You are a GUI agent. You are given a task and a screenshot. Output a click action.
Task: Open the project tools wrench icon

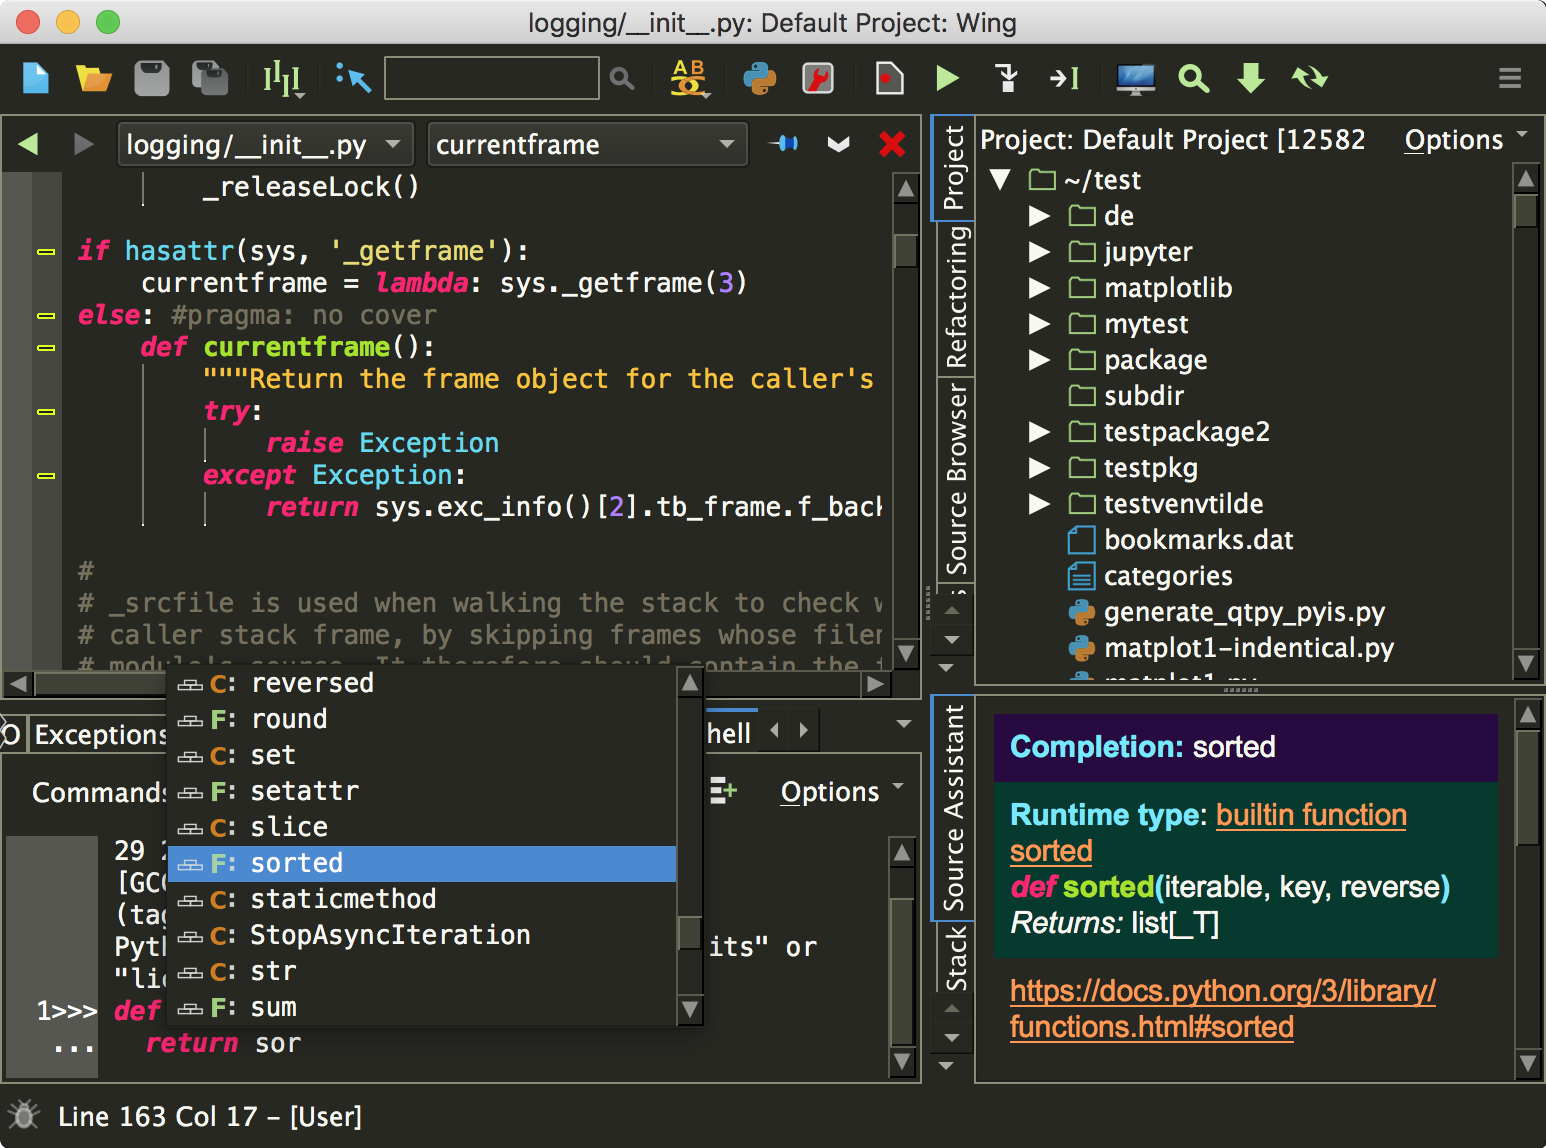(818, 78)
